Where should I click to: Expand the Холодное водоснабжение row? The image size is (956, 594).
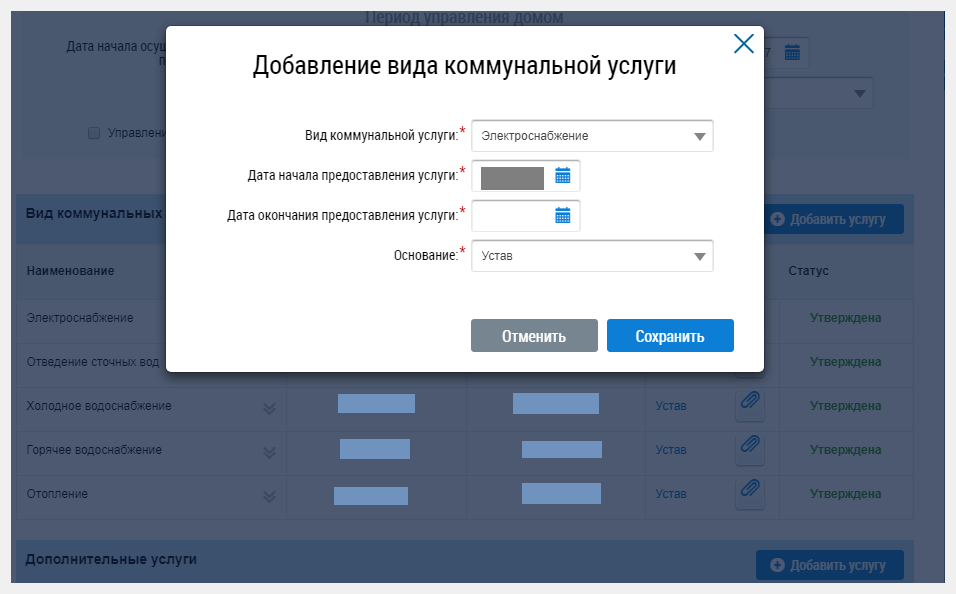pyautogui.click(x=267, y=408)
